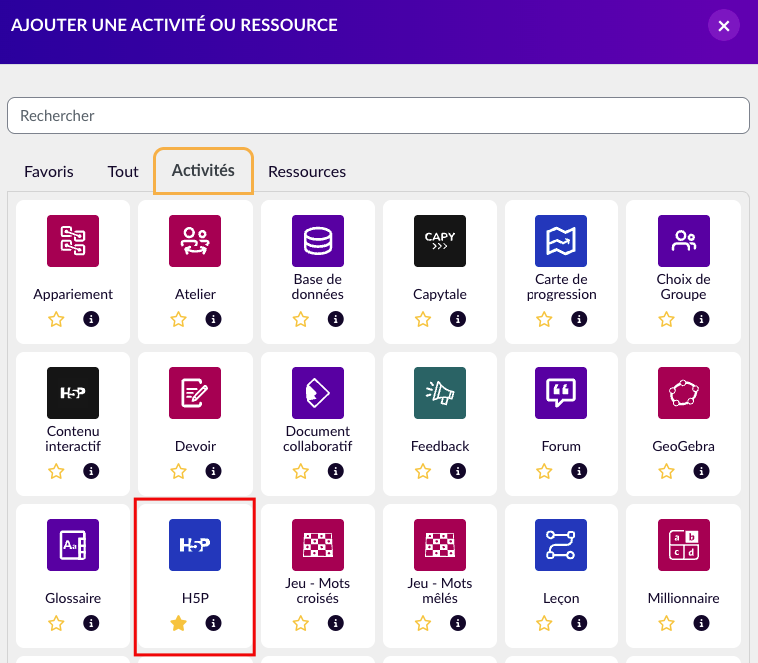Screen dimensions: 758x663
Task: Click the Rechercher search field
Action: click(x=378, y=116)
